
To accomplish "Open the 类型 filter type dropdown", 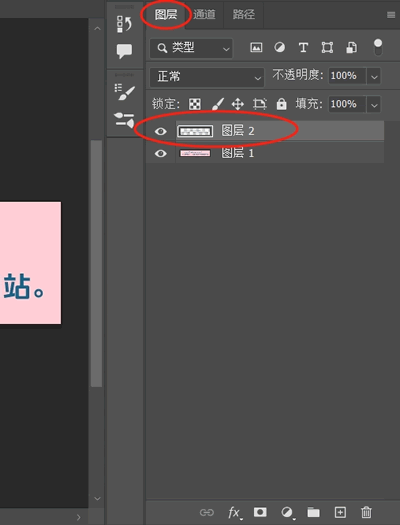I will [x=191, y=48].
